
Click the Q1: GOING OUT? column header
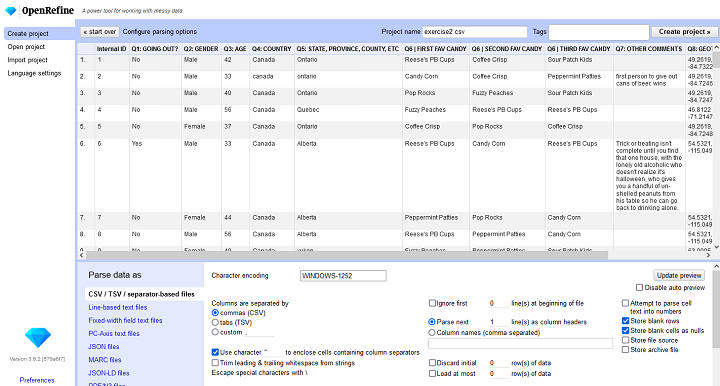(x=155, y=49)
